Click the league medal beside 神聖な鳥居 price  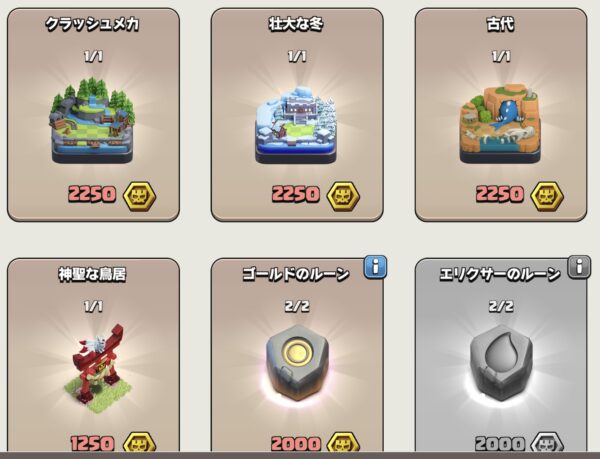click(139, 442)
